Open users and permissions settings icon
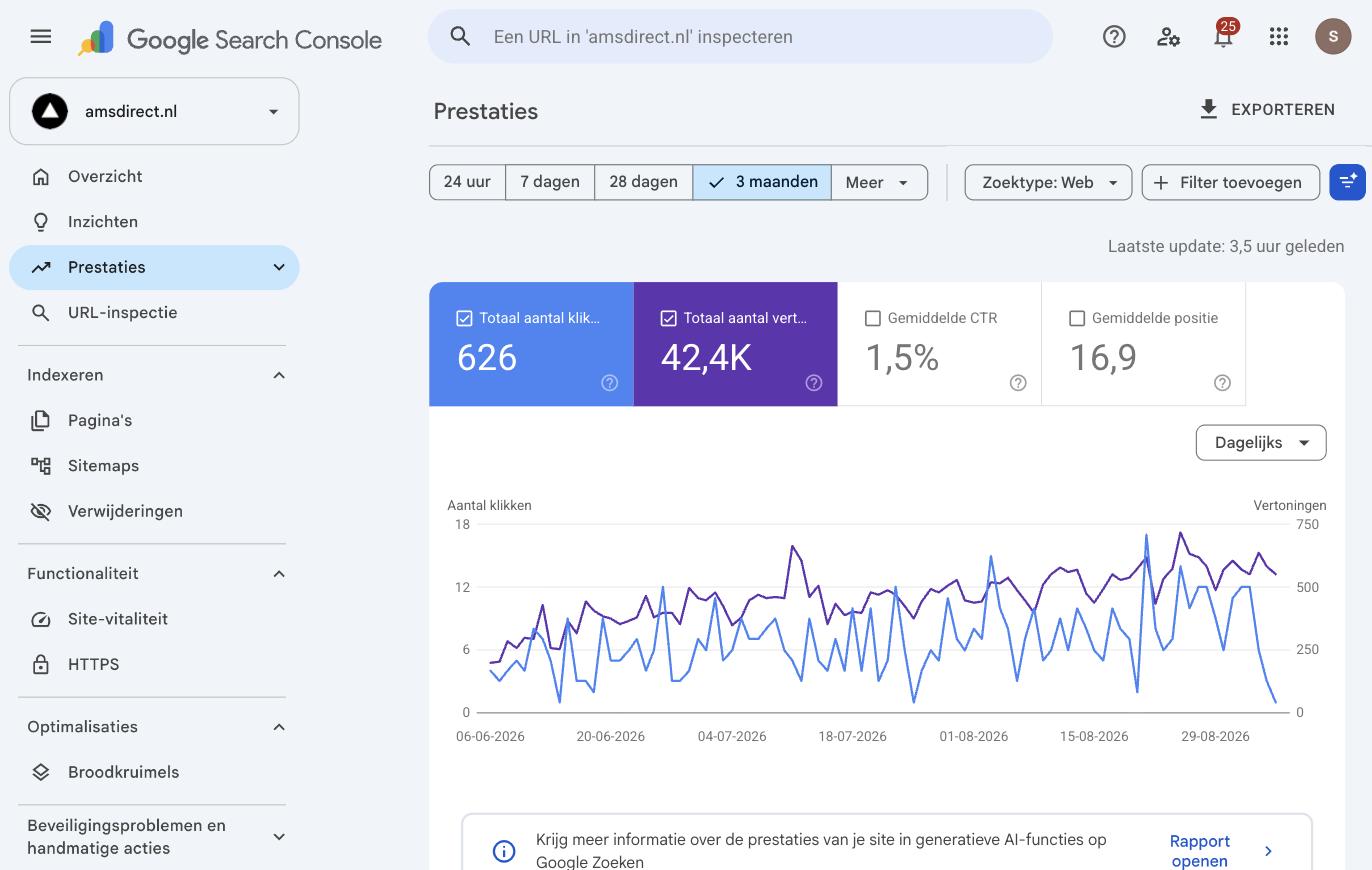 click(1168, 37)
